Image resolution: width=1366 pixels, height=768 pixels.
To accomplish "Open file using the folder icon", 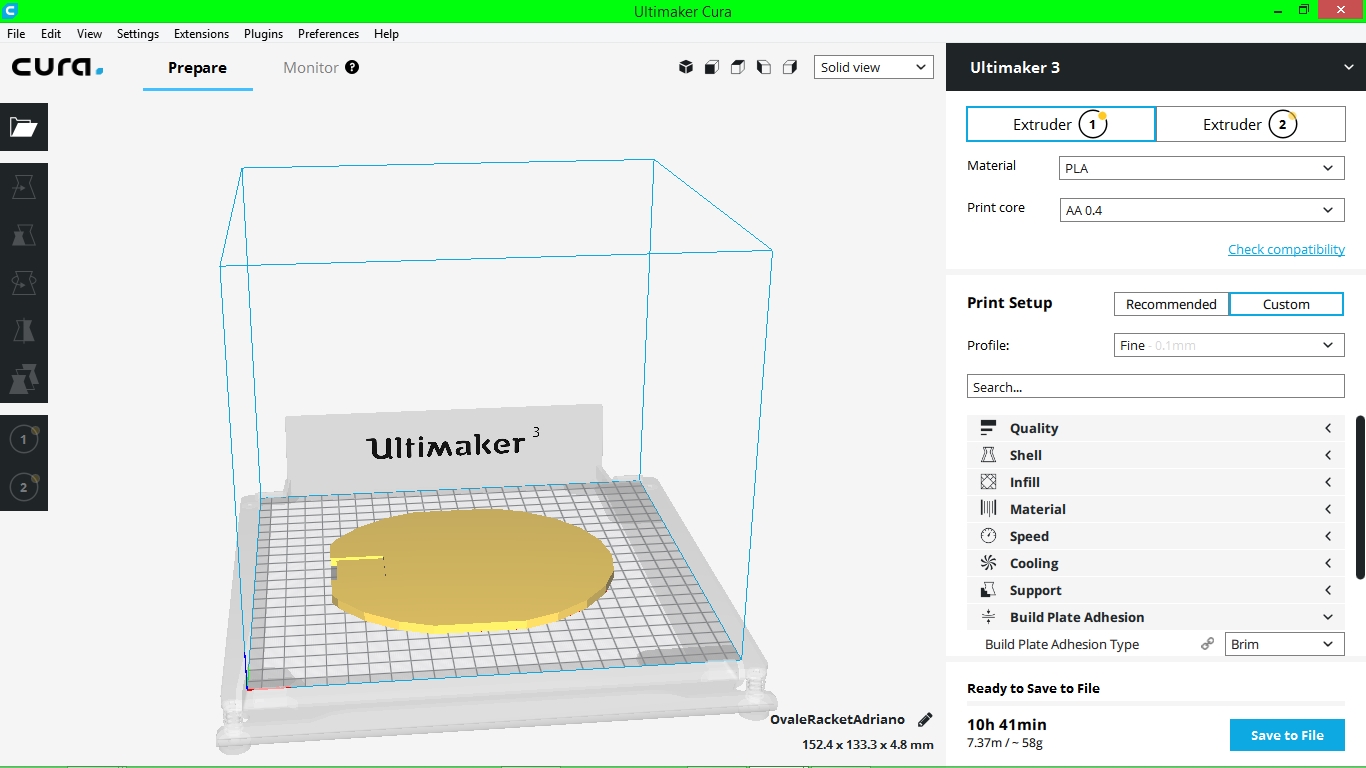I will click(24, 127).
